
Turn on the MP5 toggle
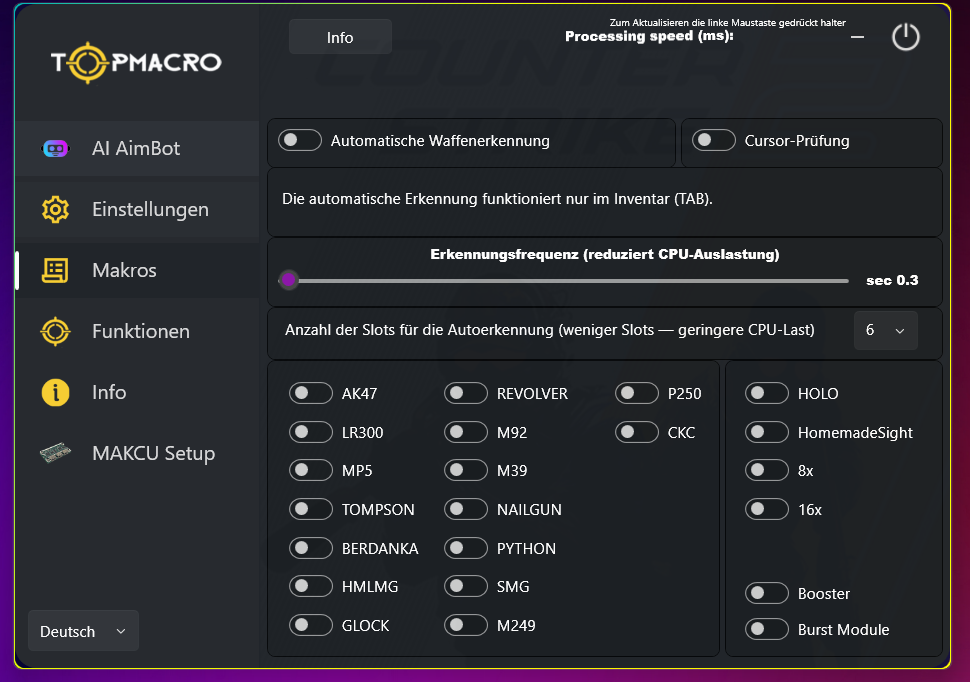pos(311,470)
